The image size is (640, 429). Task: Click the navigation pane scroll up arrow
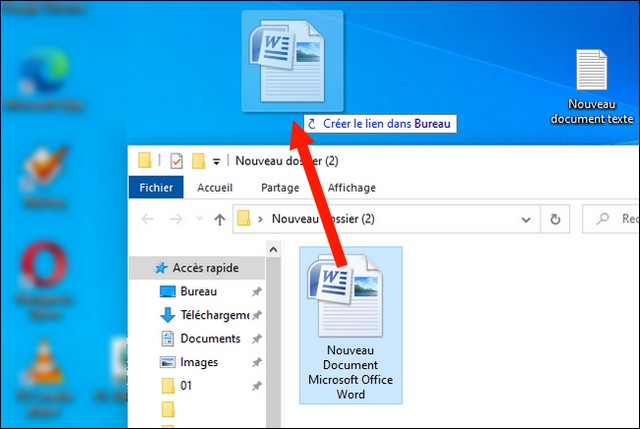coord(273,249)
